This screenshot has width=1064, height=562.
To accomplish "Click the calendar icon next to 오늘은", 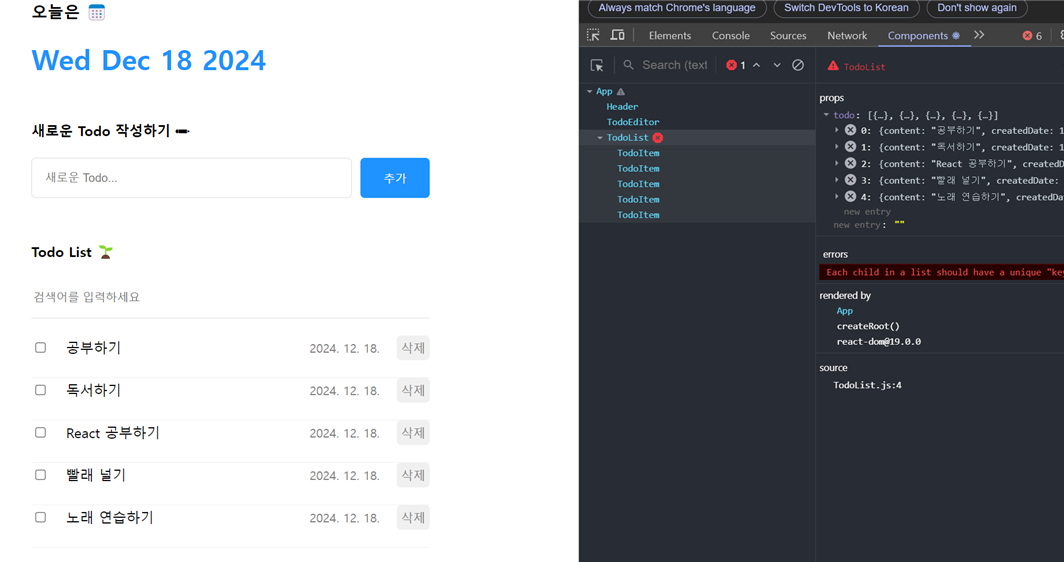I will pos(96,12).
